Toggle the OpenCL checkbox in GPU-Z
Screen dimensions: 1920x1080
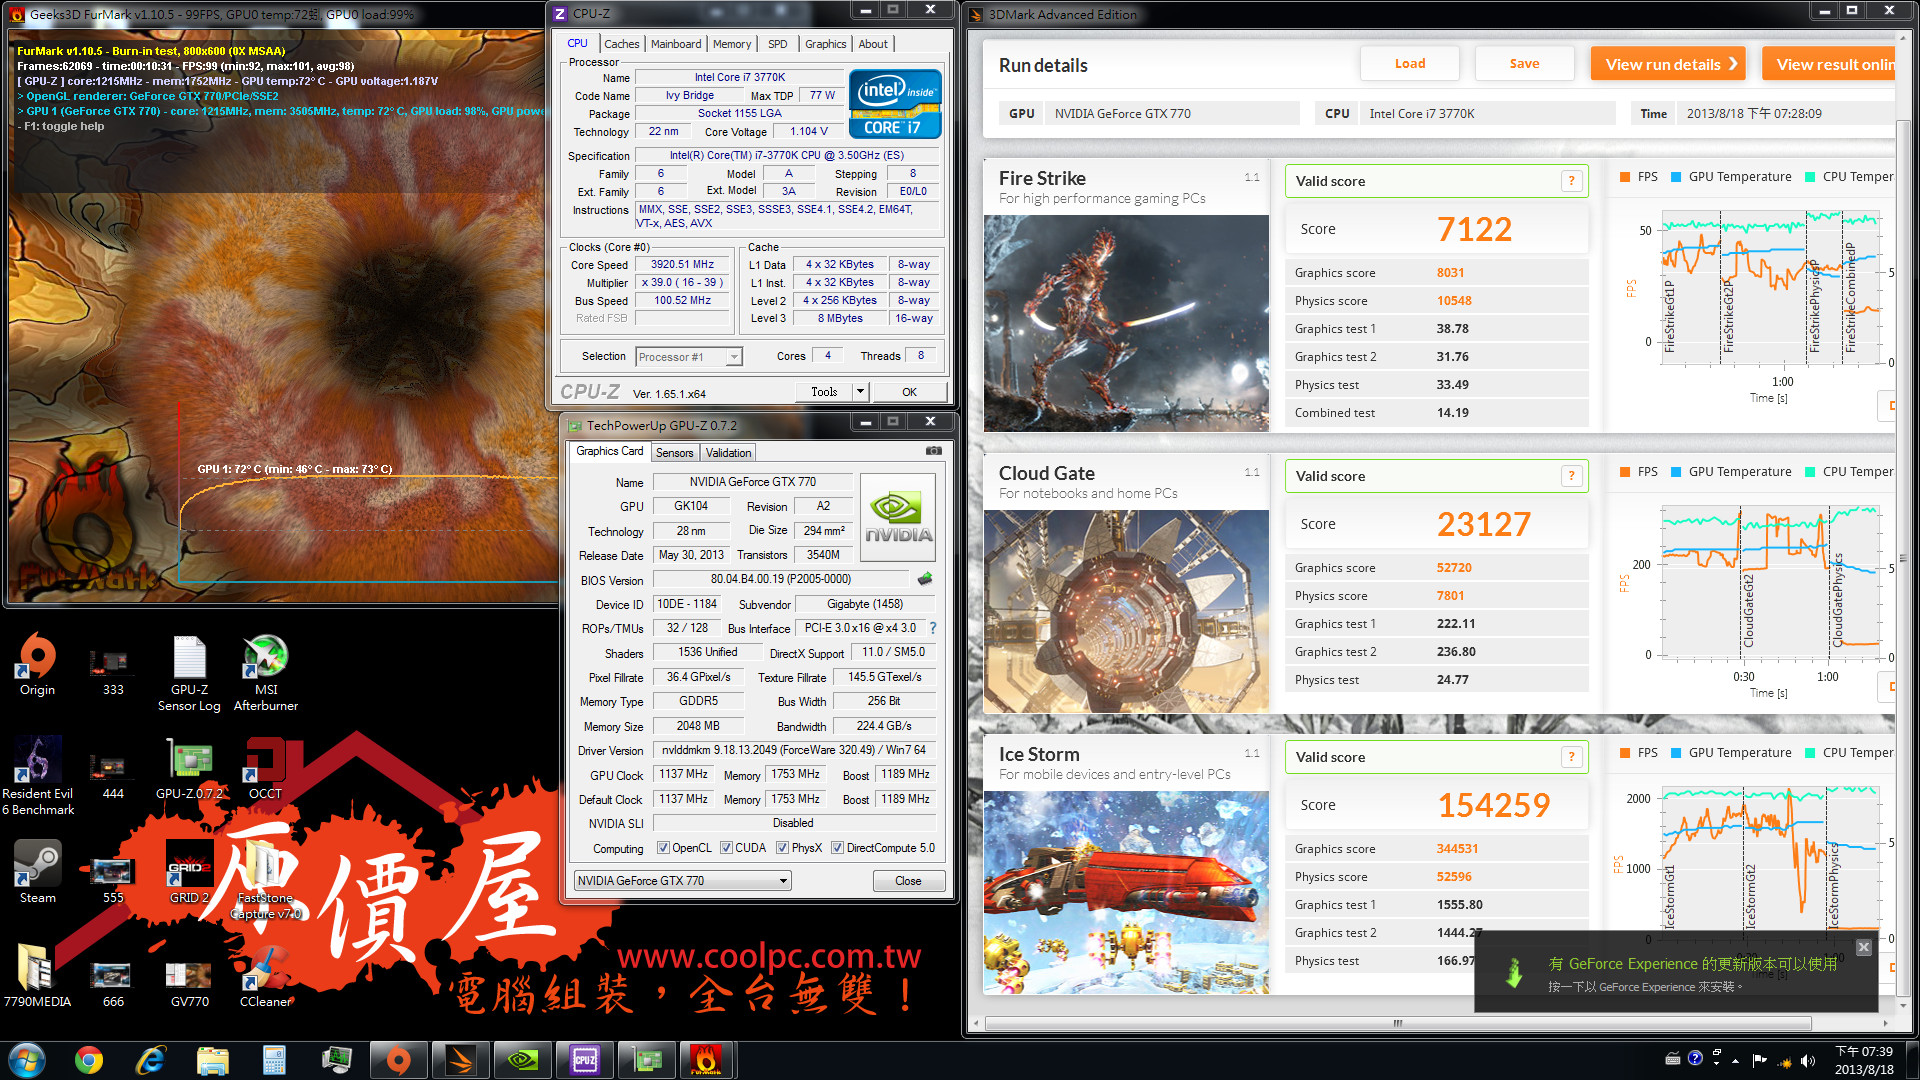(663, 848)
